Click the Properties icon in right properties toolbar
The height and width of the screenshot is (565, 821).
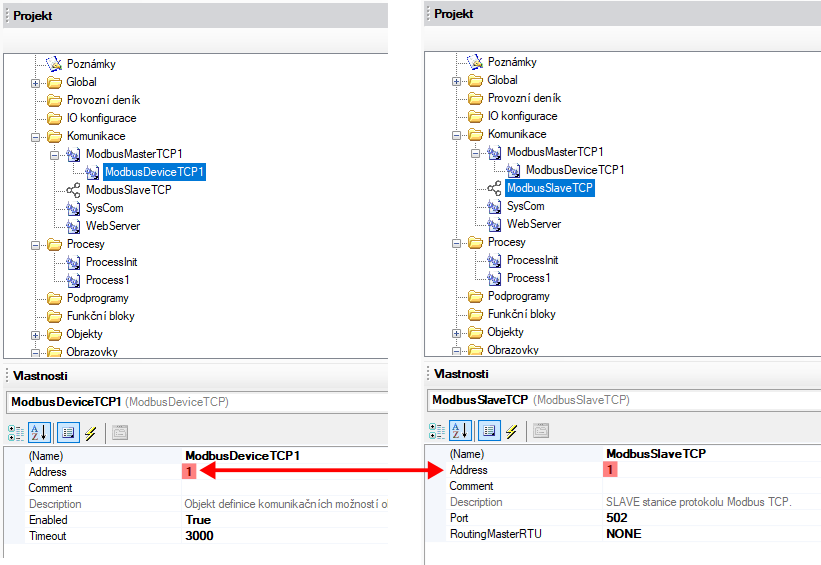point(488,431)
